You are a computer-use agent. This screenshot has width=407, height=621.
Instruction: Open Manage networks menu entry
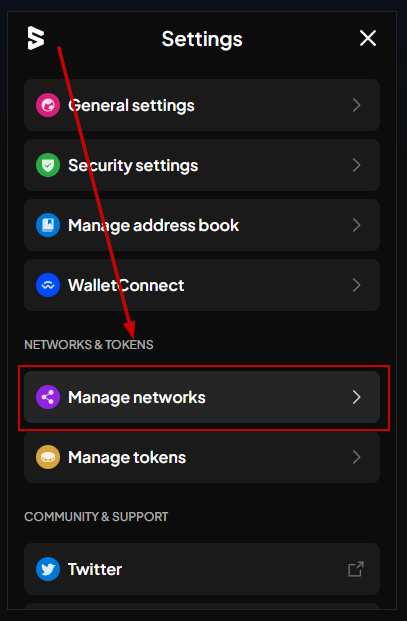(202, 397)
